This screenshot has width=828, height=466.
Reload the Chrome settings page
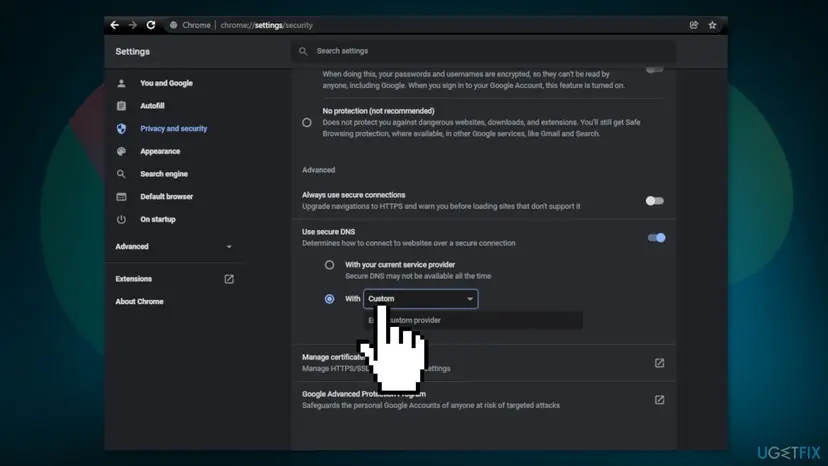coord(151,25)
